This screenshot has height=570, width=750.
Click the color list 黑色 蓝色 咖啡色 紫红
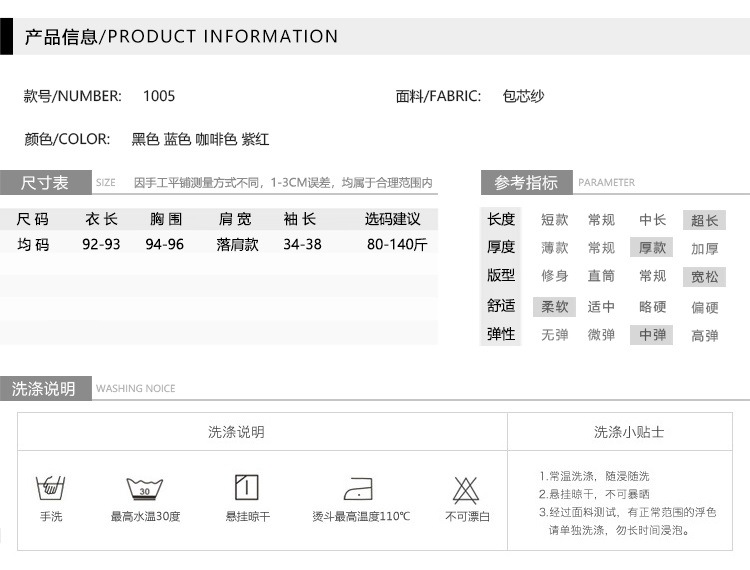[x=200, y=139]
